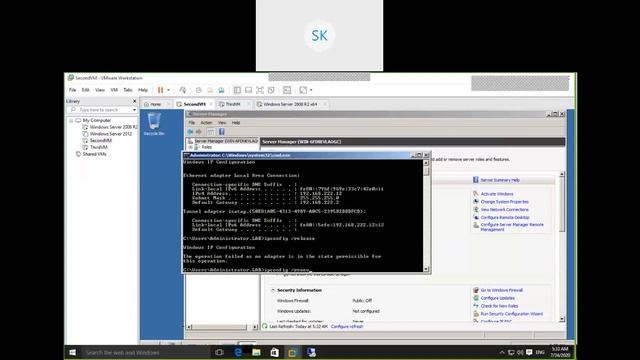The width and height of the screenshot is (640, 360).
Task: Click Change System Properties link
Action: click(x=504, y=202)
